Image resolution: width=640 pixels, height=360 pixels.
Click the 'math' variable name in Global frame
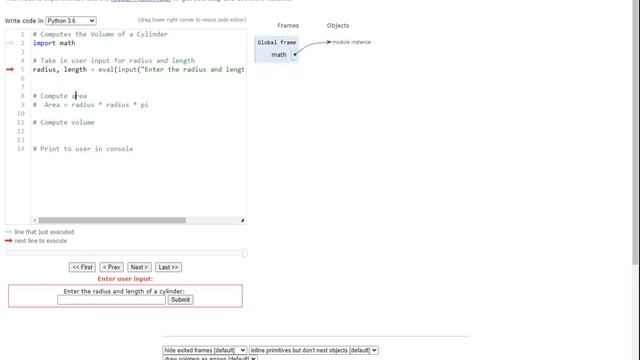coord(279,55)
